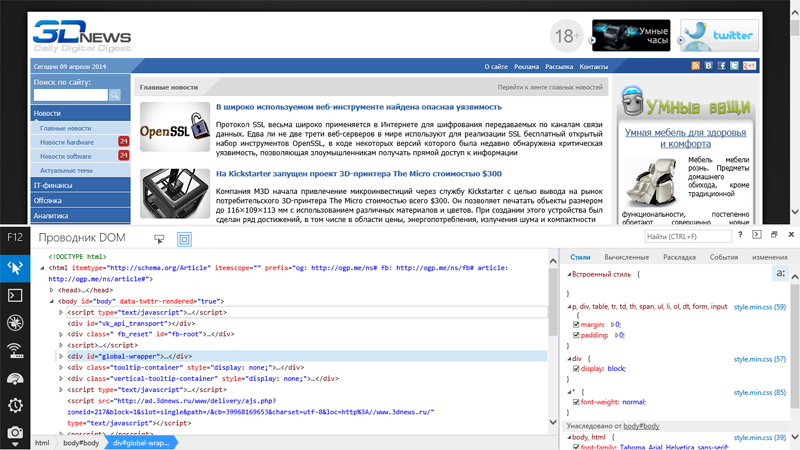Click the site search input field
The height and width of the screenshot is (450, 800).
click(70, 95)
